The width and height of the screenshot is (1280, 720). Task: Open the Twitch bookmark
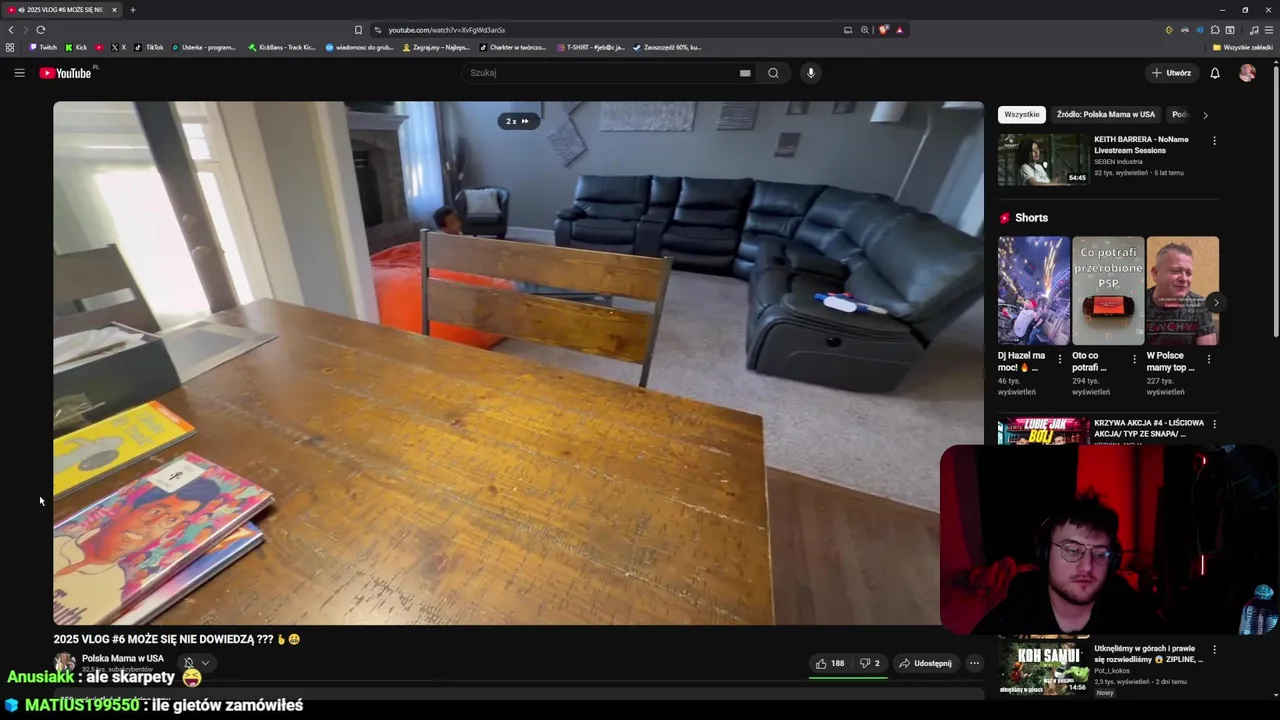tap(43, 47)
